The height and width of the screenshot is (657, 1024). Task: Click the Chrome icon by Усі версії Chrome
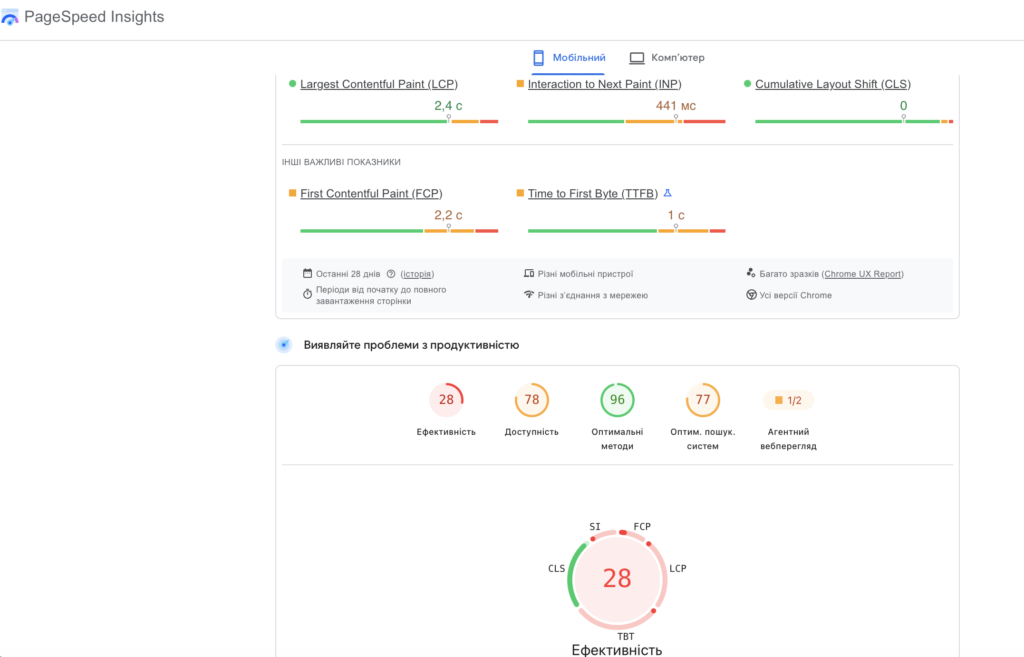pyautogui.click(x=751, y=295)
